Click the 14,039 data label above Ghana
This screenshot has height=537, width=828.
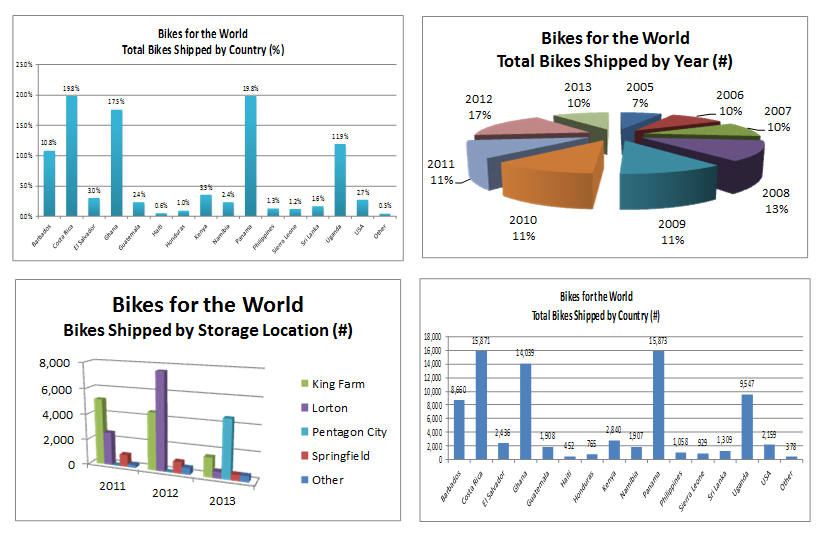525,353
